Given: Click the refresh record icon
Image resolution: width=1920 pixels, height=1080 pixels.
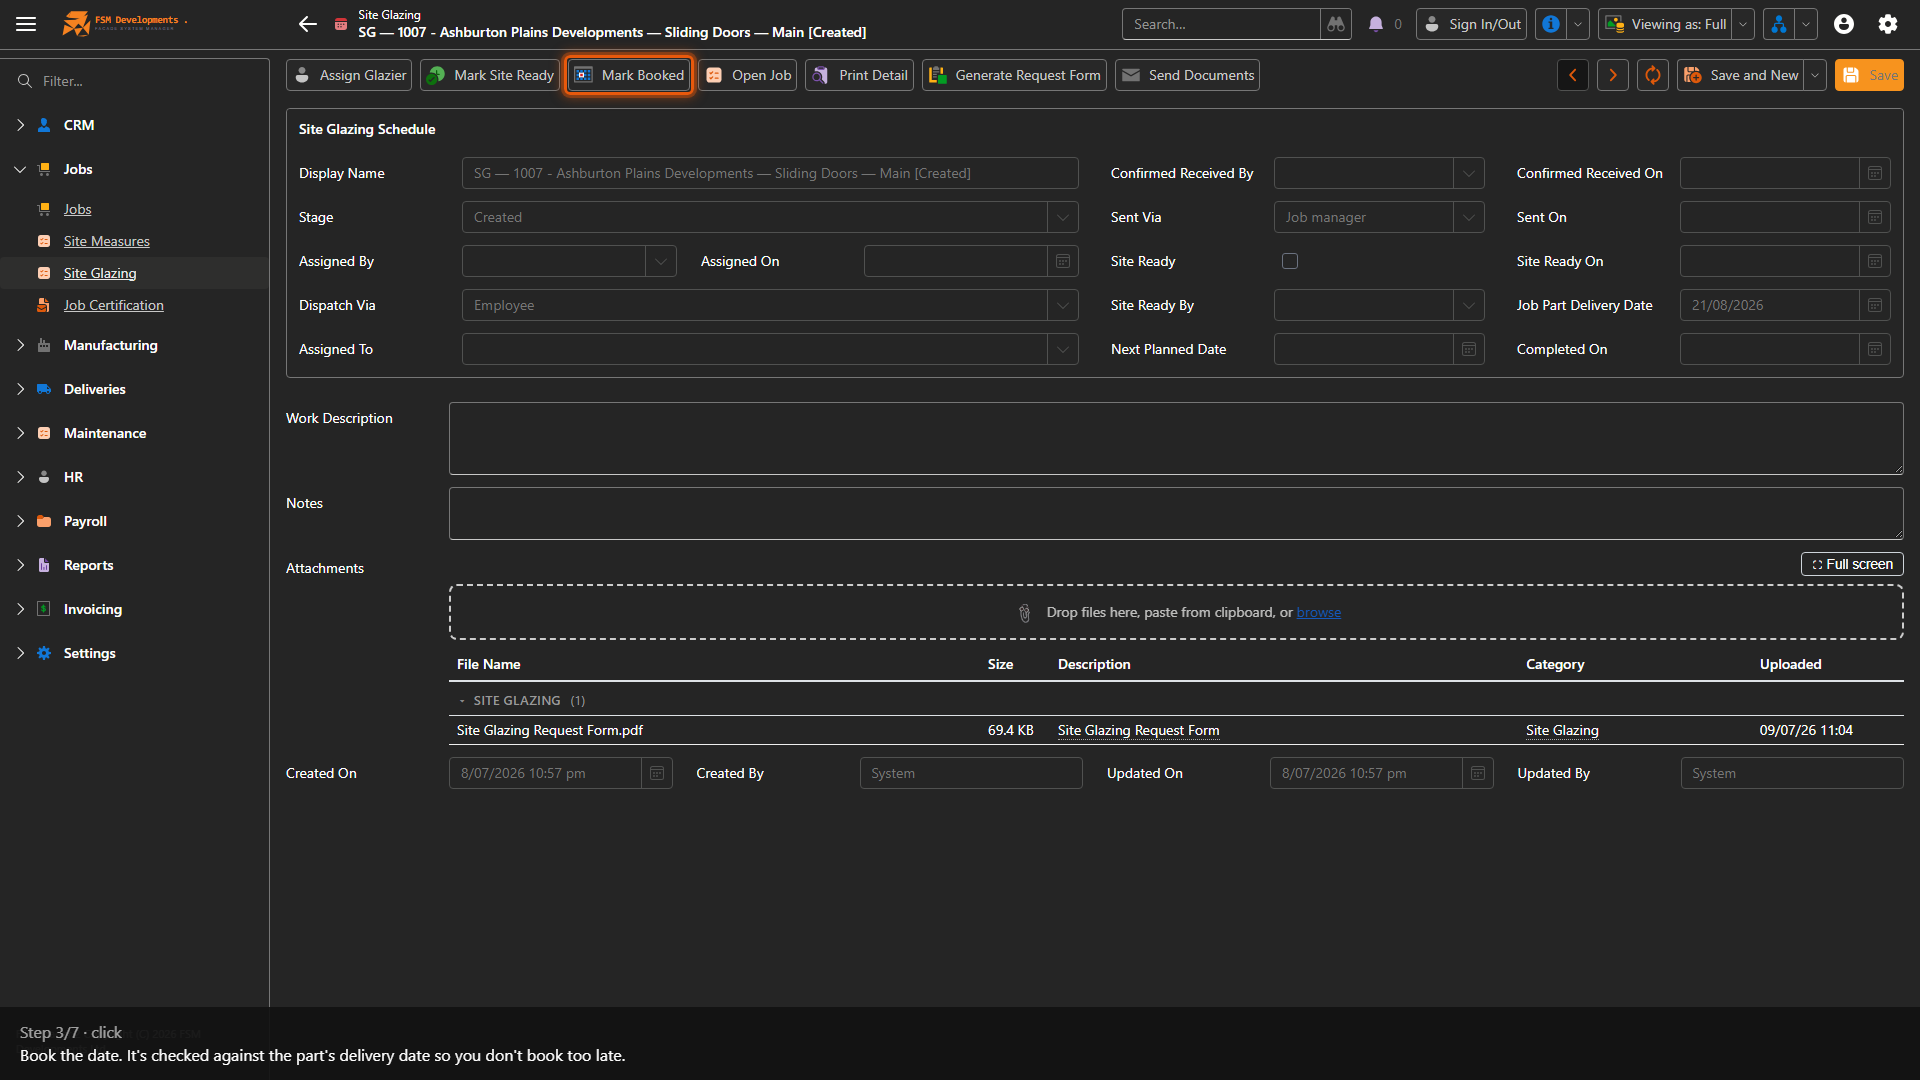Looking at the screenshot, I should (1653, 75).
